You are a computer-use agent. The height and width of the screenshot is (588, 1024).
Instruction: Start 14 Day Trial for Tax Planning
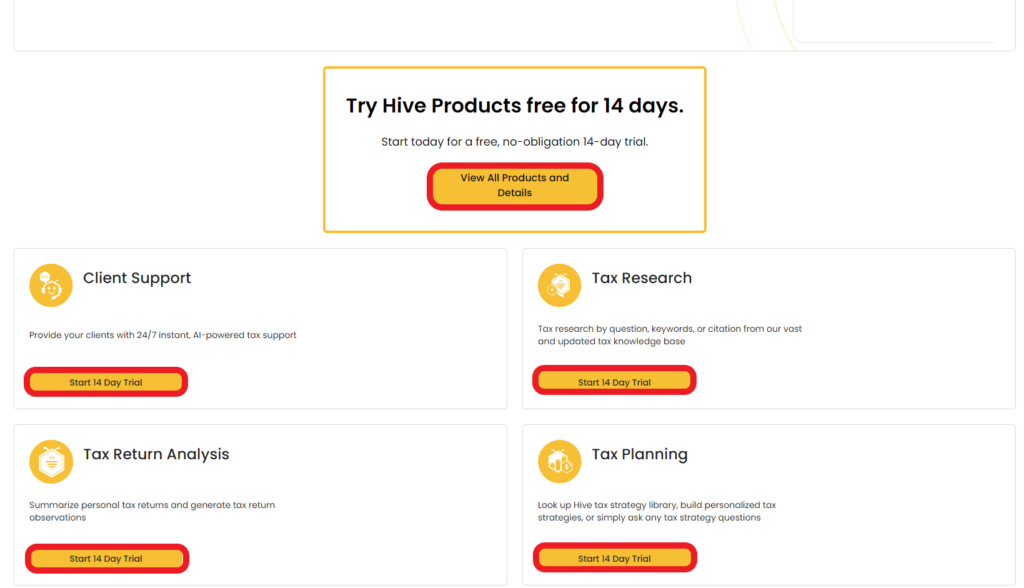pyautogui.click(x=614, y=558)
